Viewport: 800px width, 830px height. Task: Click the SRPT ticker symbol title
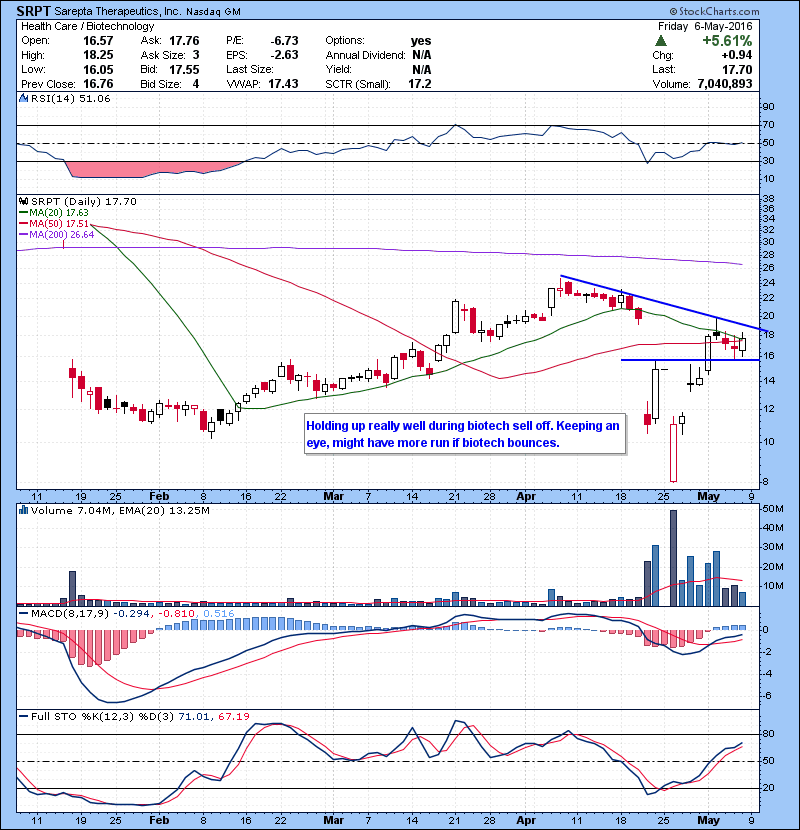(x=33, y=11)
